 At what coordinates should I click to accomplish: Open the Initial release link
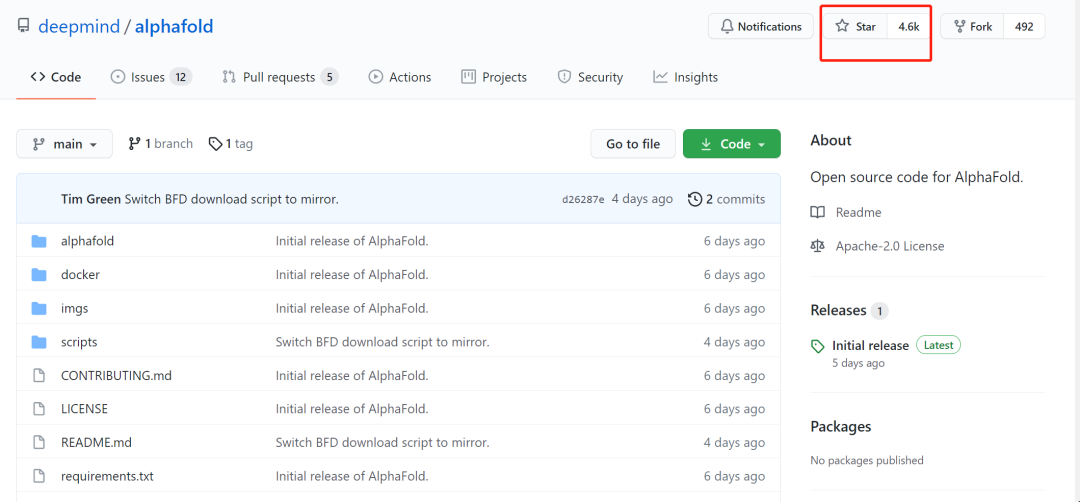click(871, 346)
